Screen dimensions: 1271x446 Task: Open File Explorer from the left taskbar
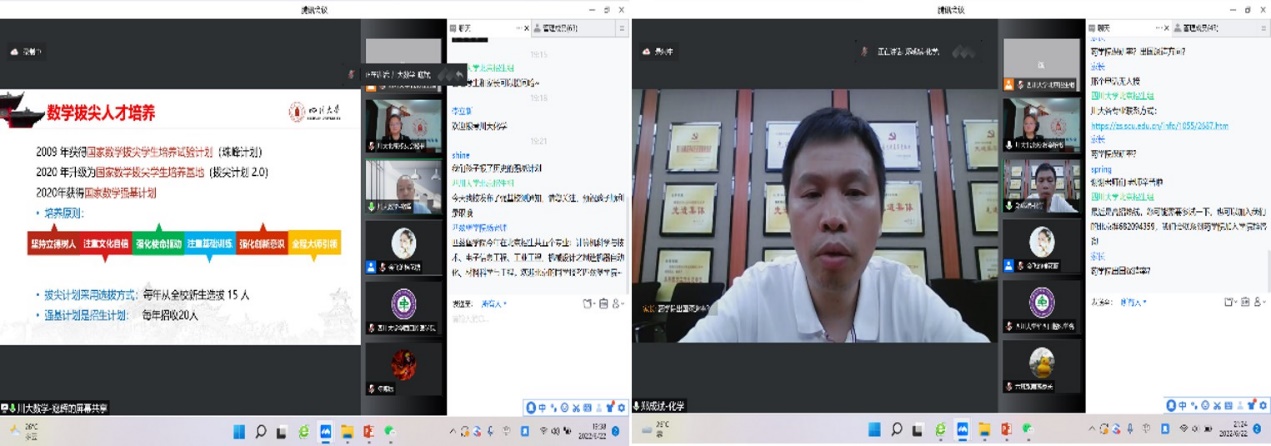pyautogui.click(x=347, y=432)
